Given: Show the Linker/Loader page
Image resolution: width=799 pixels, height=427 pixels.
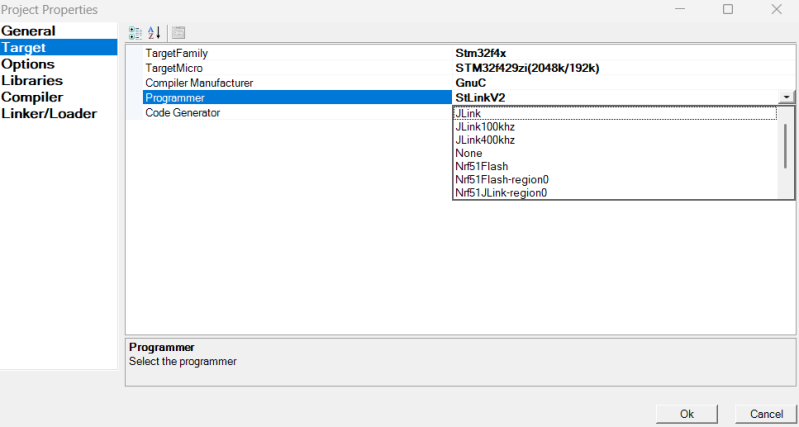Looking at the screenshot, I should pyautogui.click(x=49, y=113).
